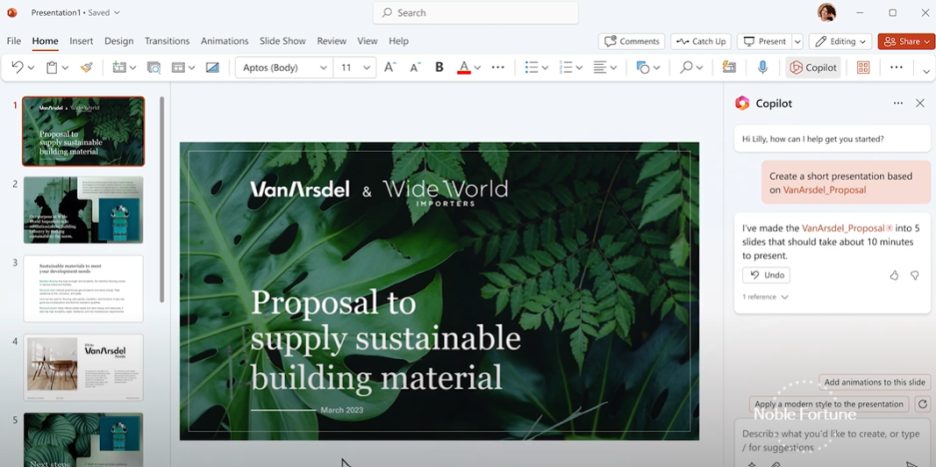Click the Search box in title bar
The width and height of the screenshot is (936, 467).
(x=476, y=13)
